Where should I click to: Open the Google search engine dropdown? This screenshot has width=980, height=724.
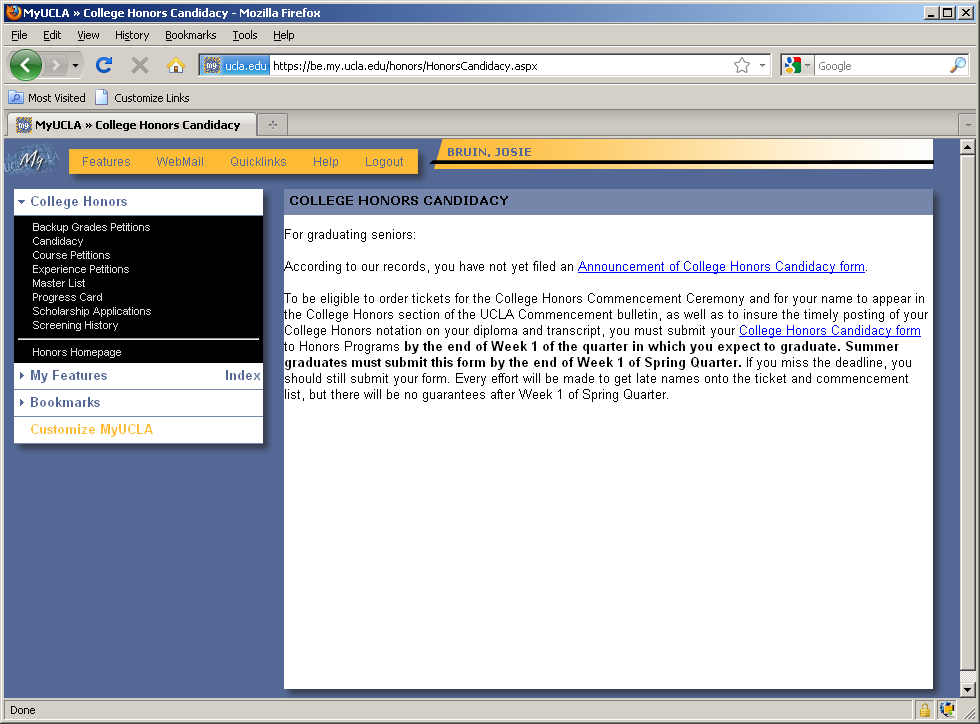click(x=798, y=66)
